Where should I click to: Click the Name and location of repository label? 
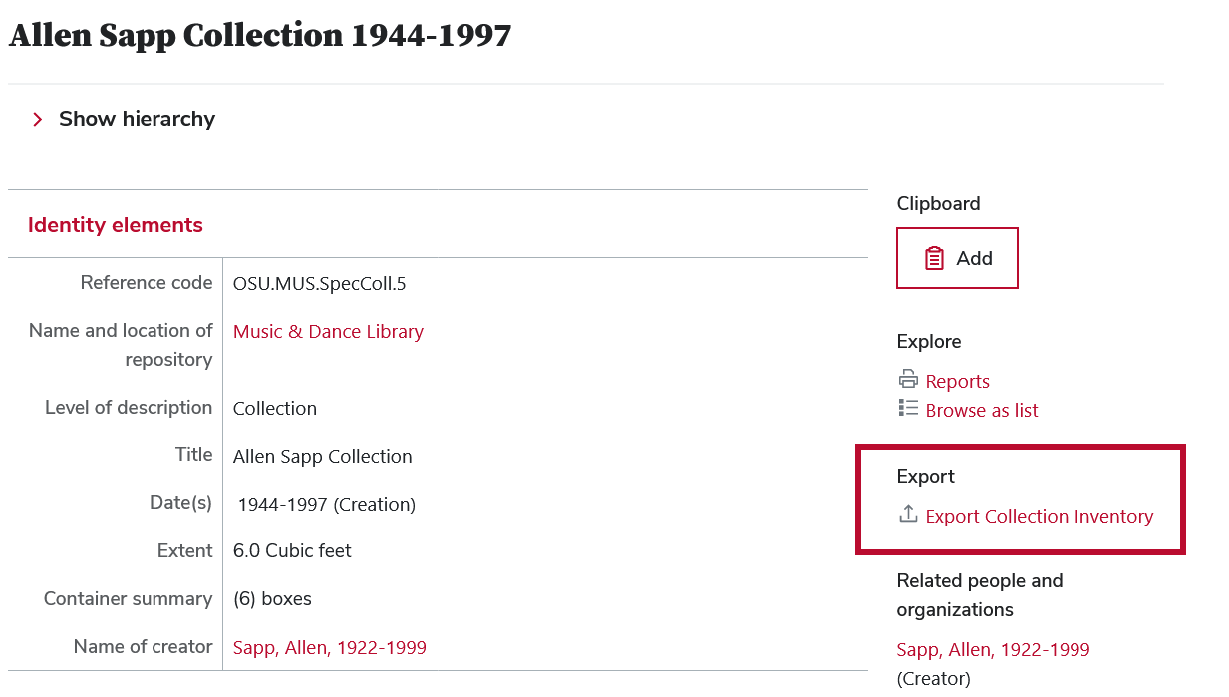coord(121,344)
